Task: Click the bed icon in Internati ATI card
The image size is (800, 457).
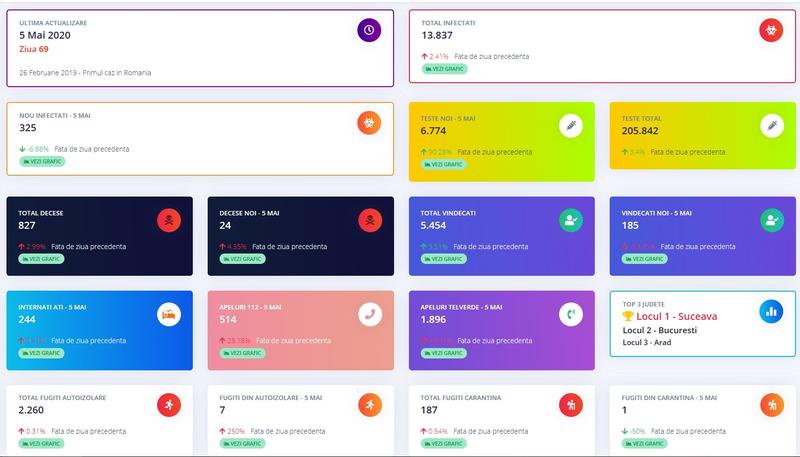Action: click(x=169, y=313)
